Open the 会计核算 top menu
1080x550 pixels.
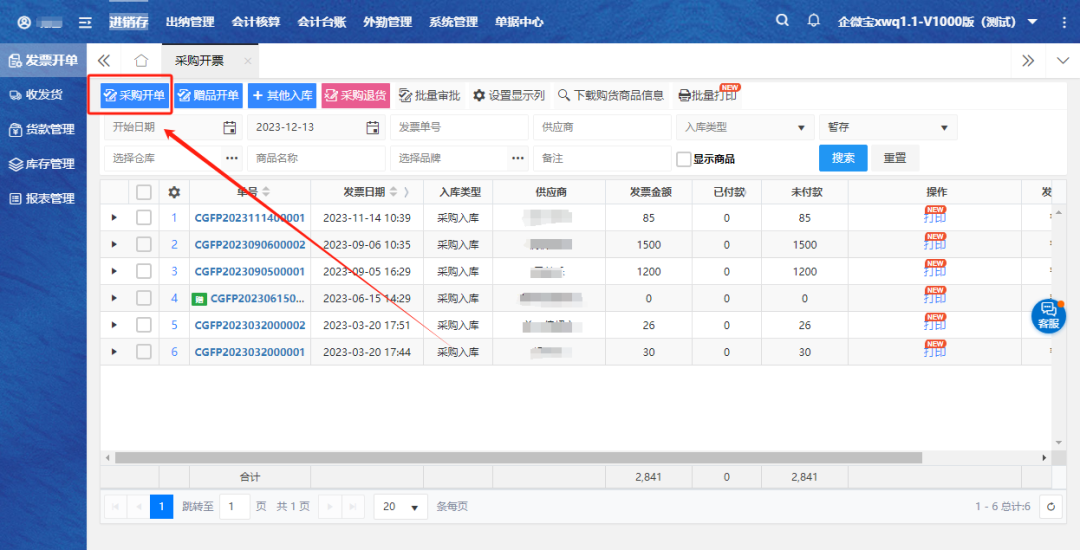pos(256,22)
